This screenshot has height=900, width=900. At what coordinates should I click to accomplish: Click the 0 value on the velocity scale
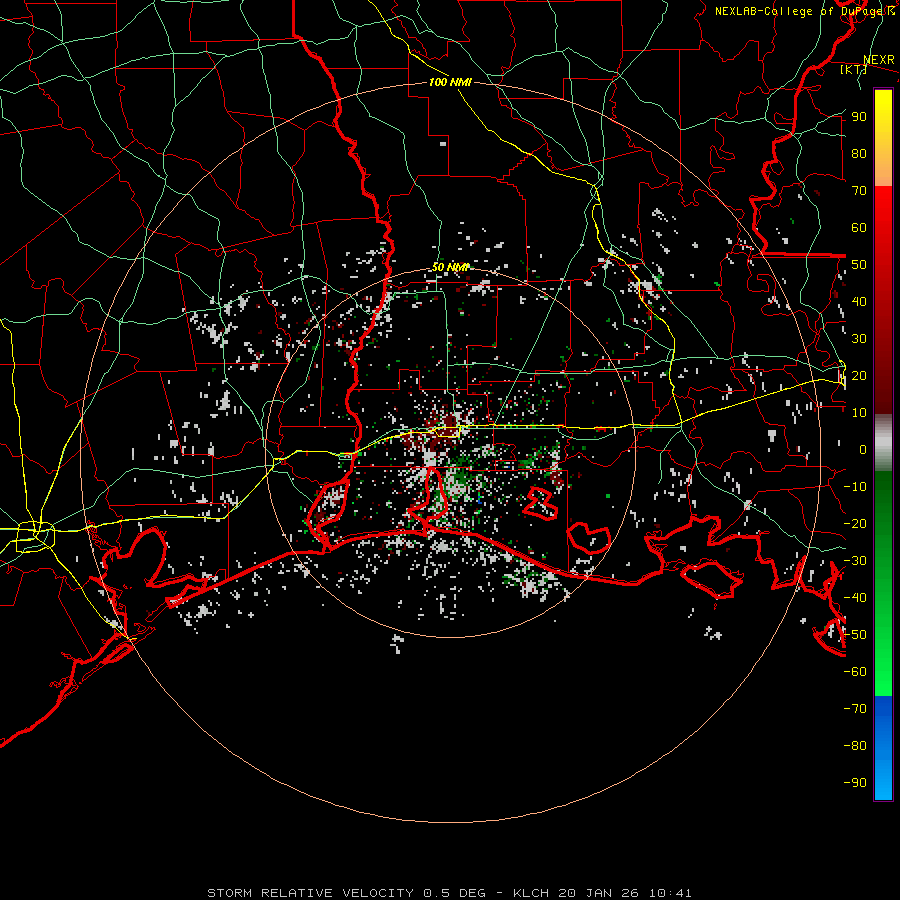pos(863,449)
